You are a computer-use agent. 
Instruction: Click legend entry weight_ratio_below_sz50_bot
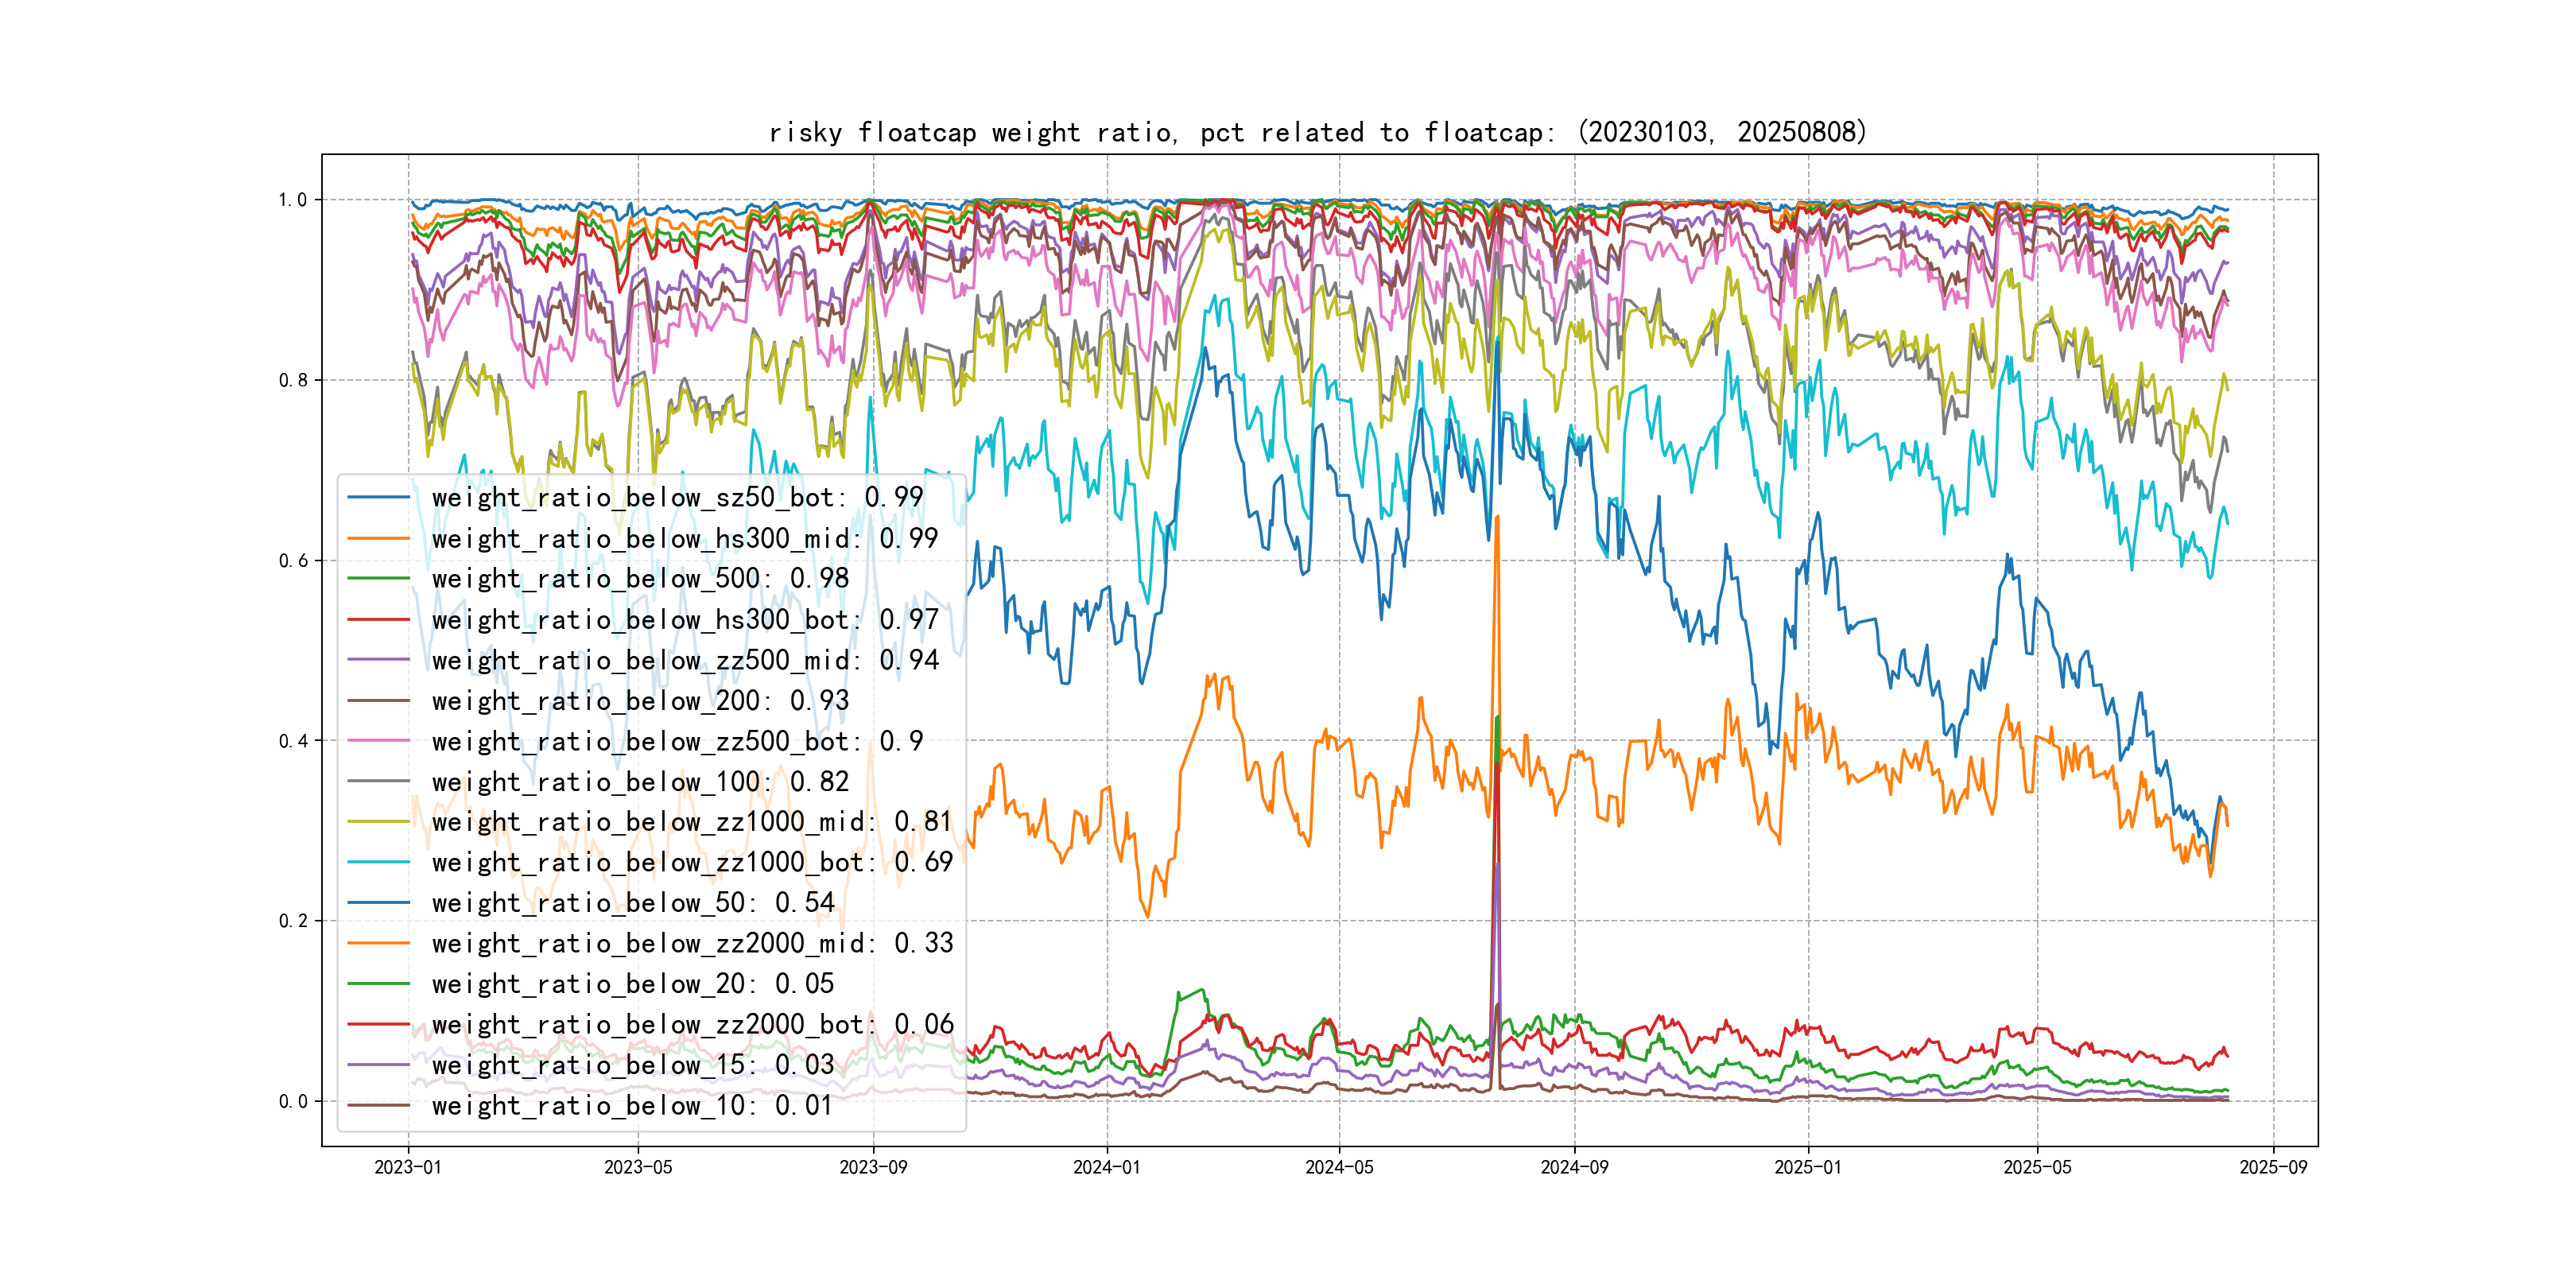point(677,497)
